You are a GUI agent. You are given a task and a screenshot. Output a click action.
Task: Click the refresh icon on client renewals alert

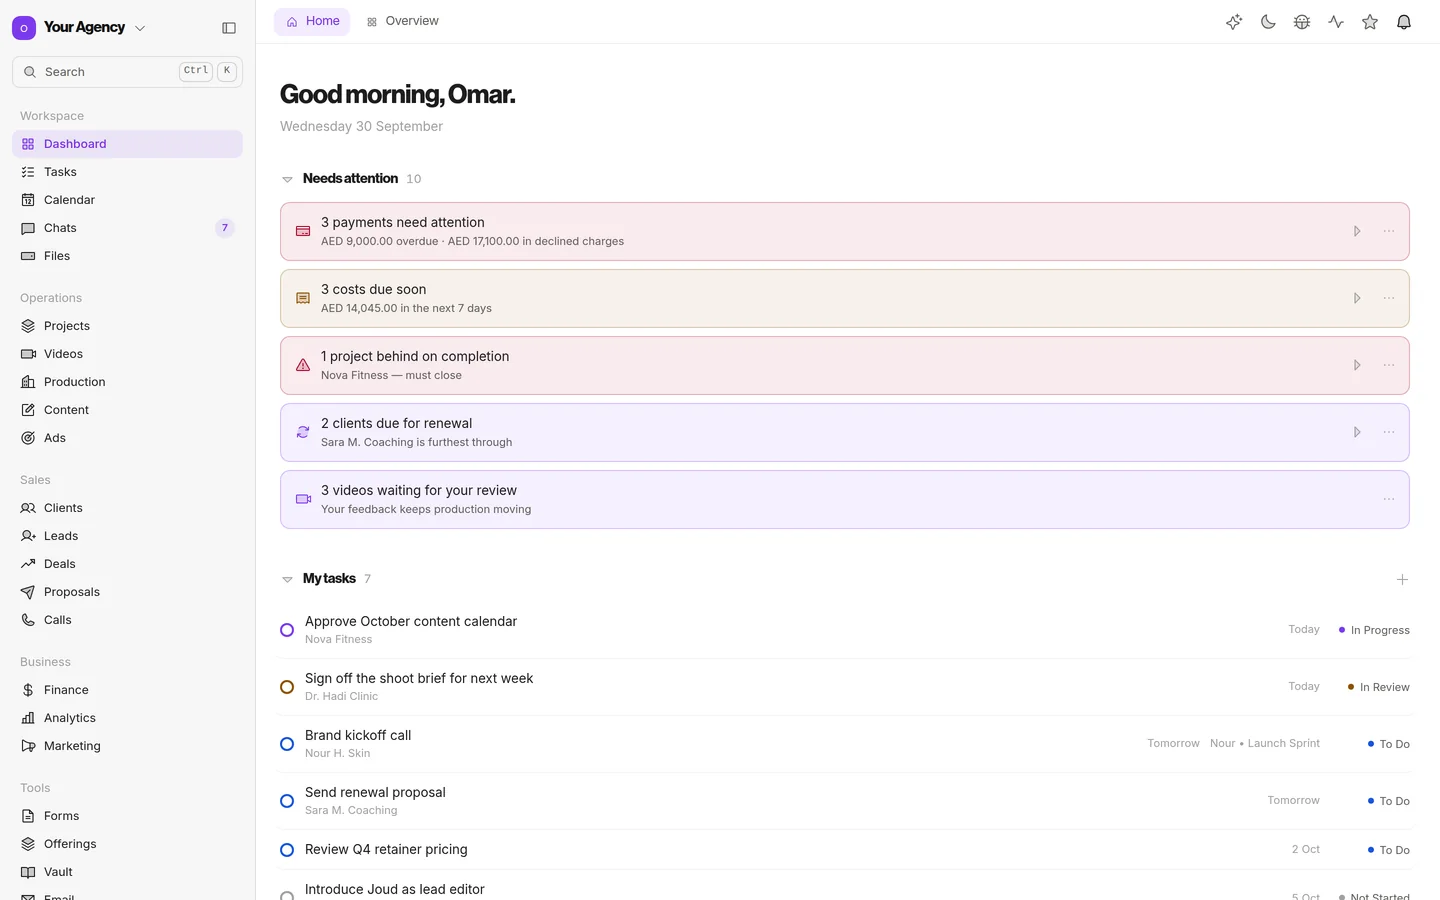303,433
